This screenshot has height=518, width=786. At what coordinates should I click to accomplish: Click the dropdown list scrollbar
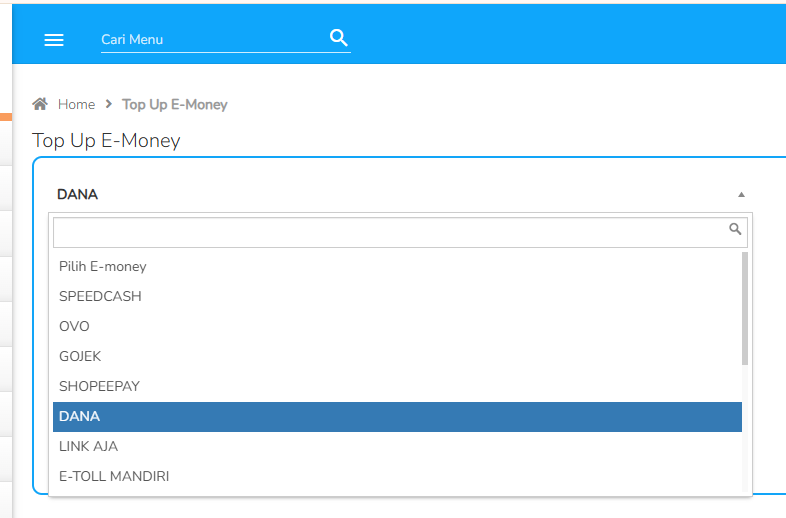pos(745,308)
